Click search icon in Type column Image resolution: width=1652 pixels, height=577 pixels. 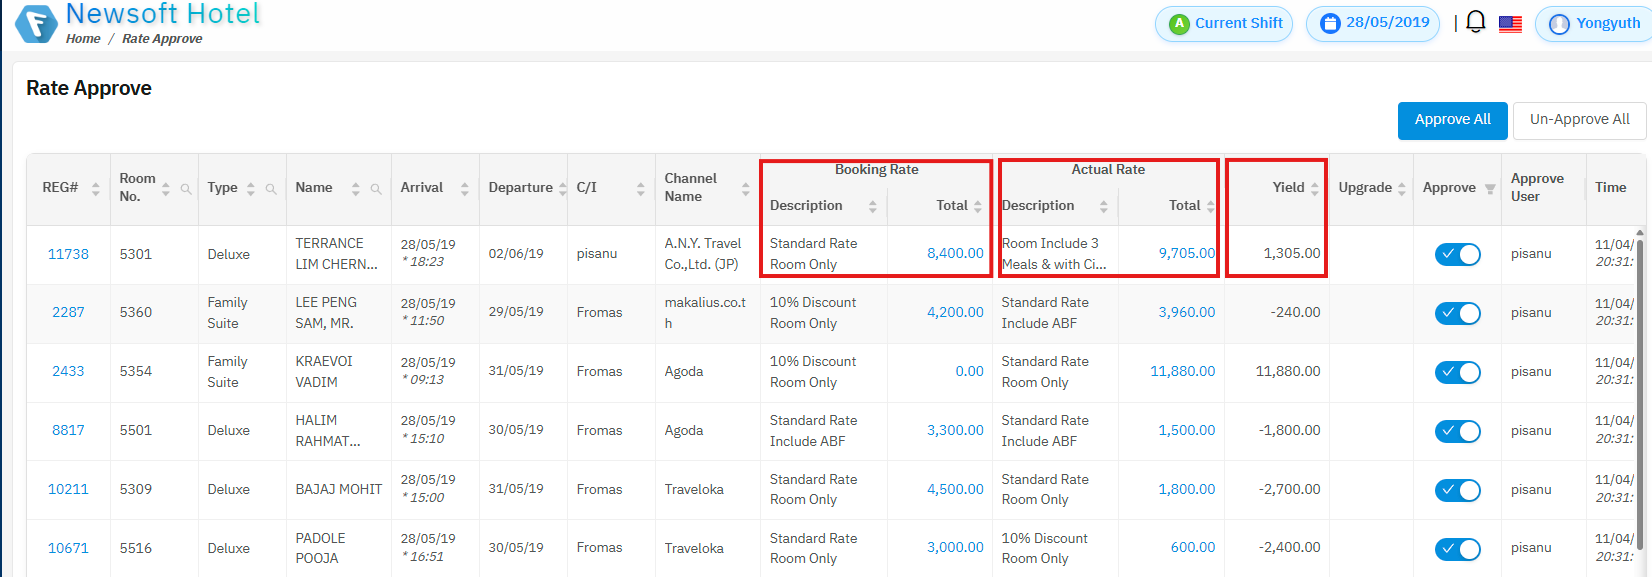click(271, 189)
